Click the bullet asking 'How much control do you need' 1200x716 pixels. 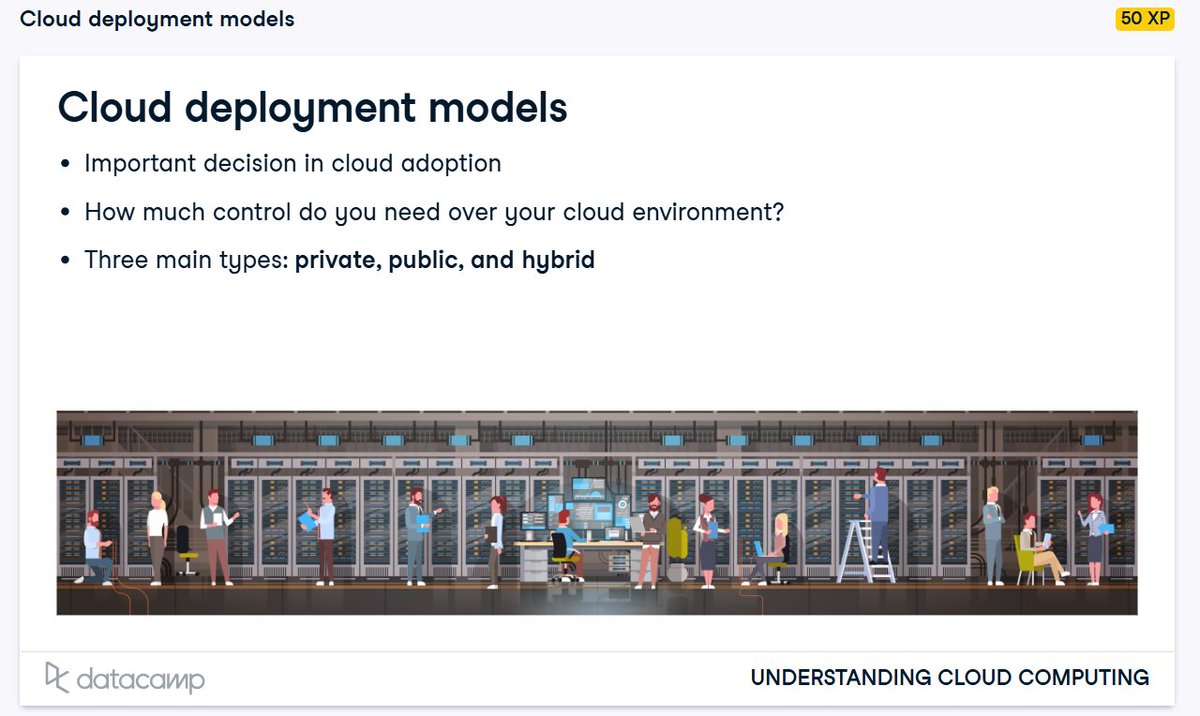pyautogui.click(x=434, y=212)
